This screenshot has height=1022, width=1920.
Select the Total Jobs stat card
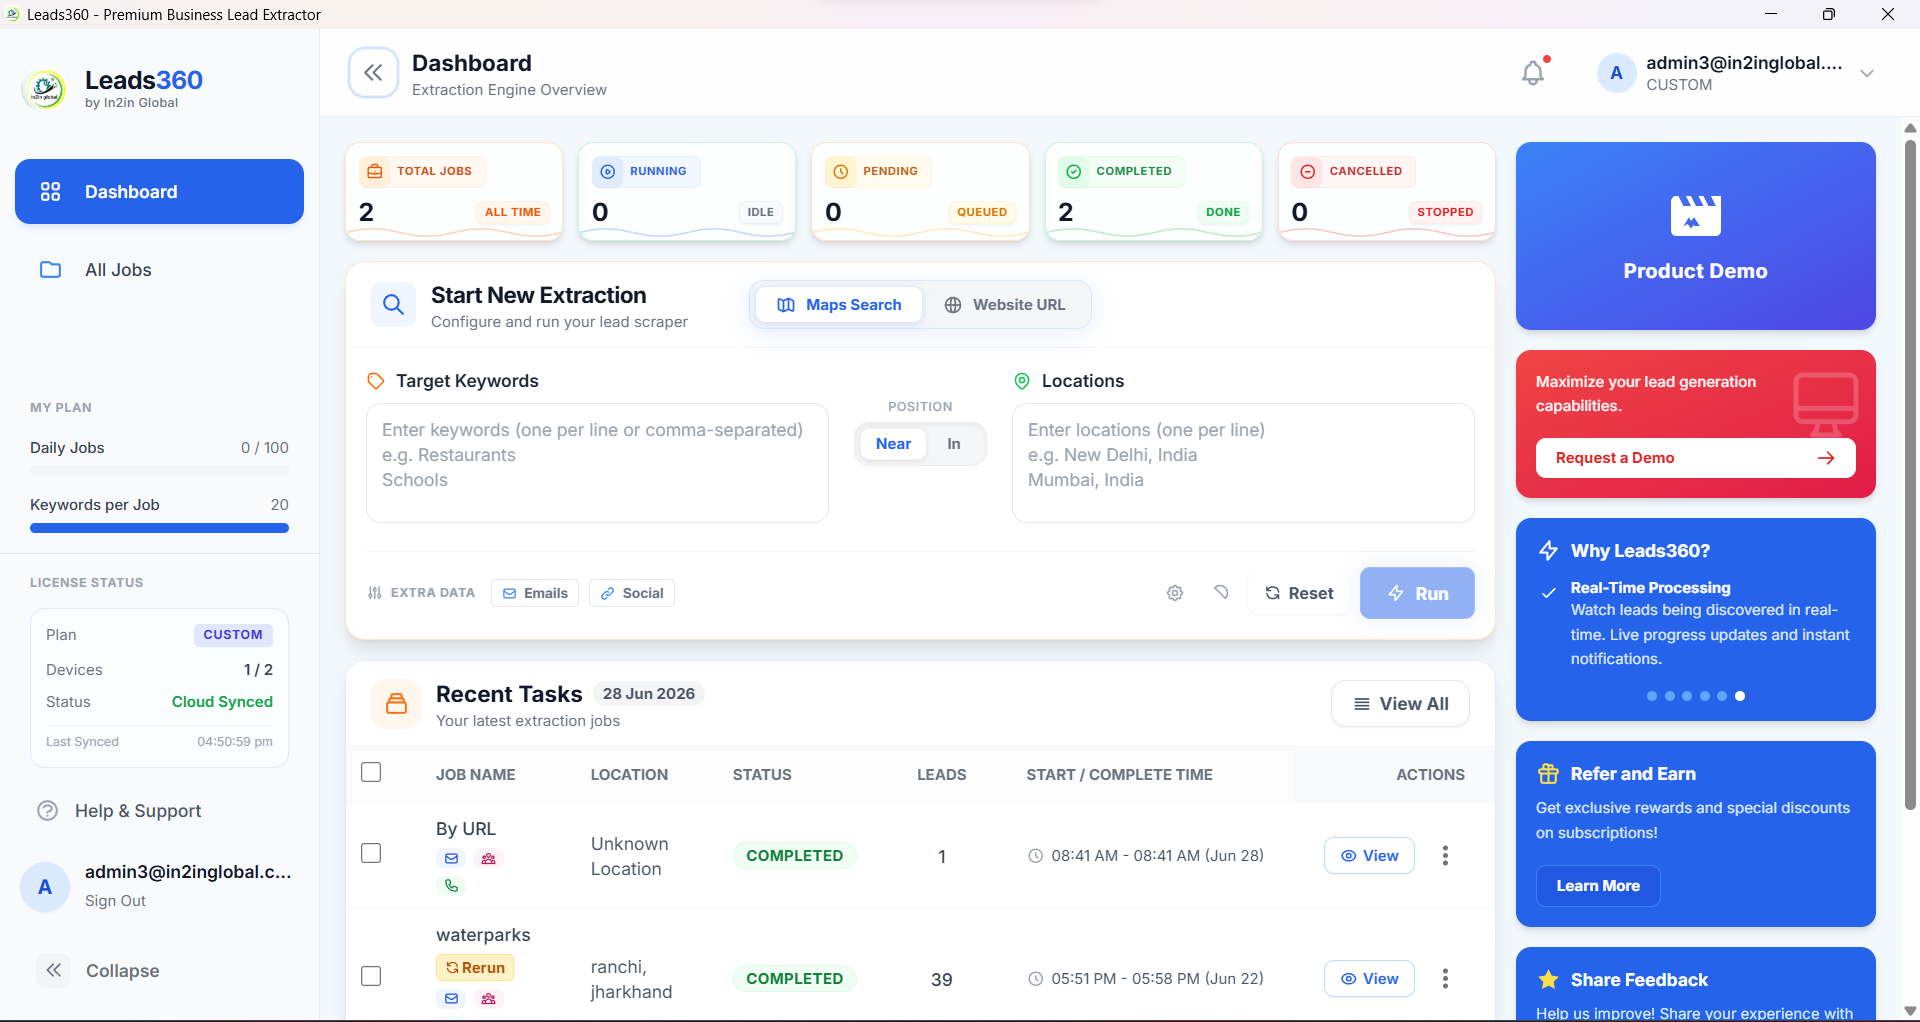[454, 192]
